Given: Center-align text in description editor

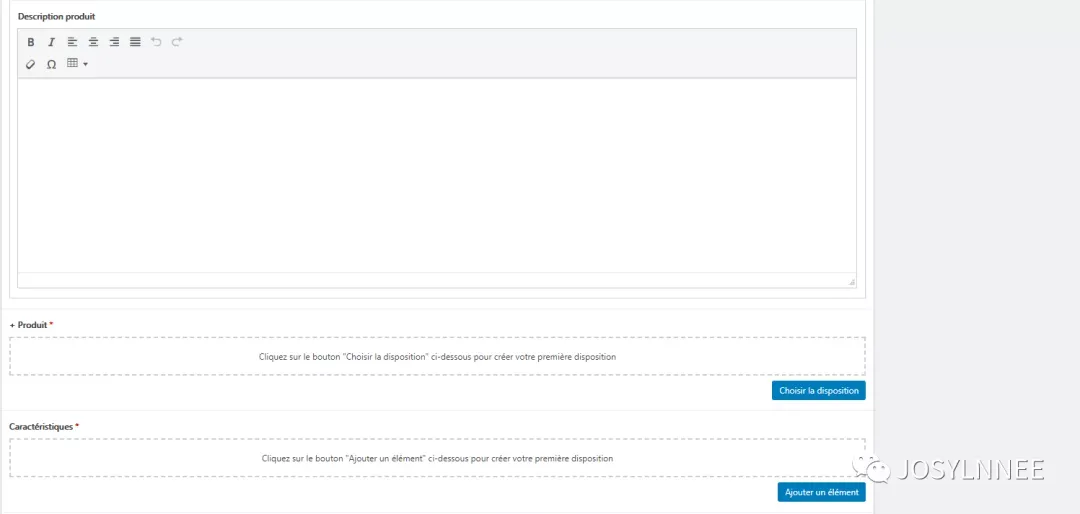Looking at the screenshot, I should tap(93, 42).
